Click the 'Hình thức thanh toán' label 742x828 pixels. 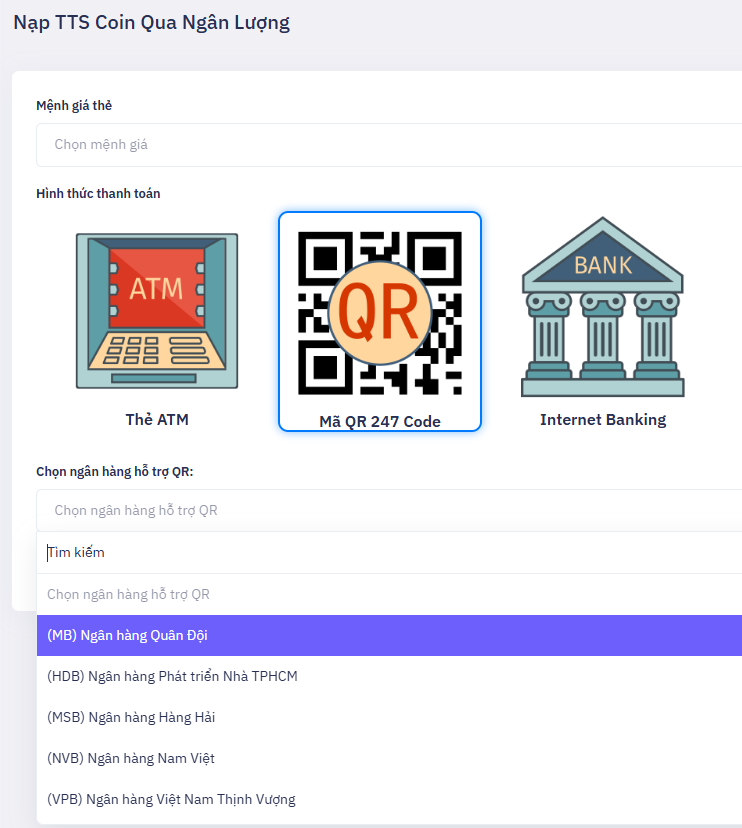click(98, 193)
